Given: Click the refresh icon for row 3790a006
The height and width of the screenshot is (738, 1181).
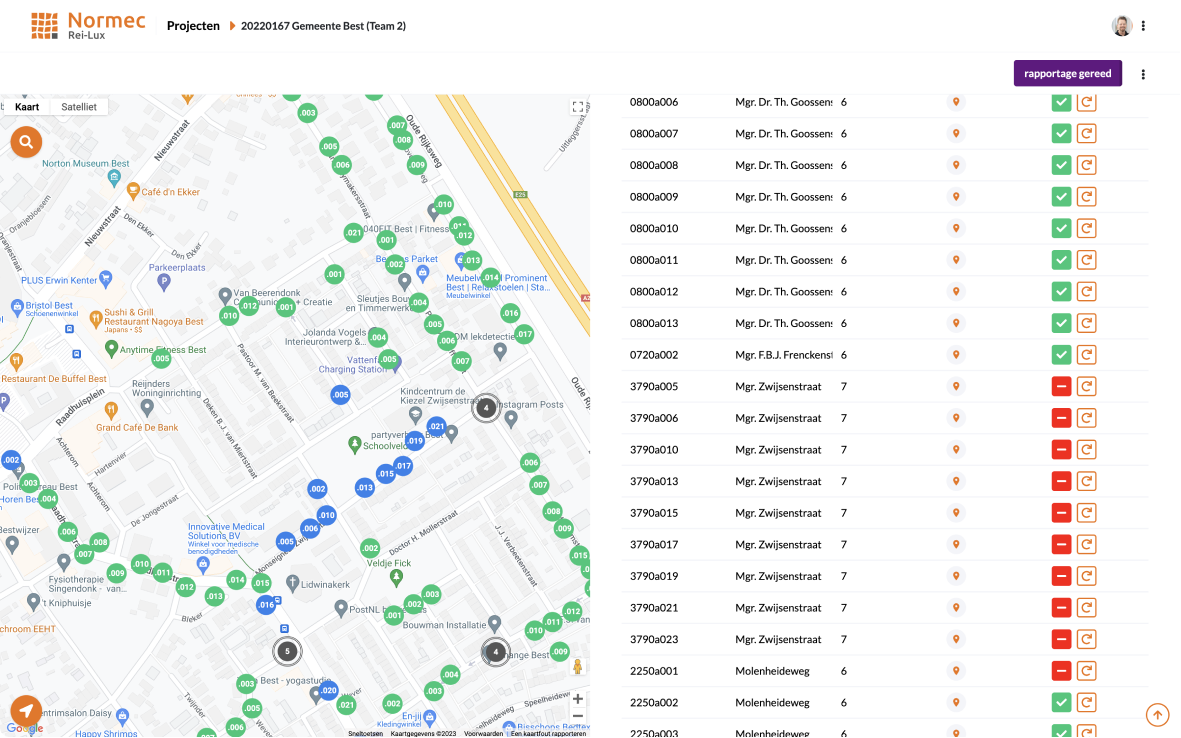Looking at the screenshot, I should coord(1086,418).
